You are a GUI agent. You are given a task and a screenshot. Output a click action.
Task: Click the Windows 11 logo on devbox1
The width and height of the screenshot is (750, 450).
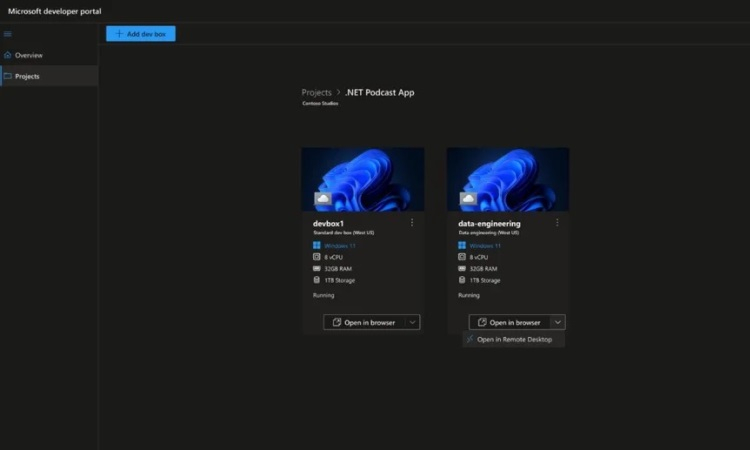[x=316, y=245]
